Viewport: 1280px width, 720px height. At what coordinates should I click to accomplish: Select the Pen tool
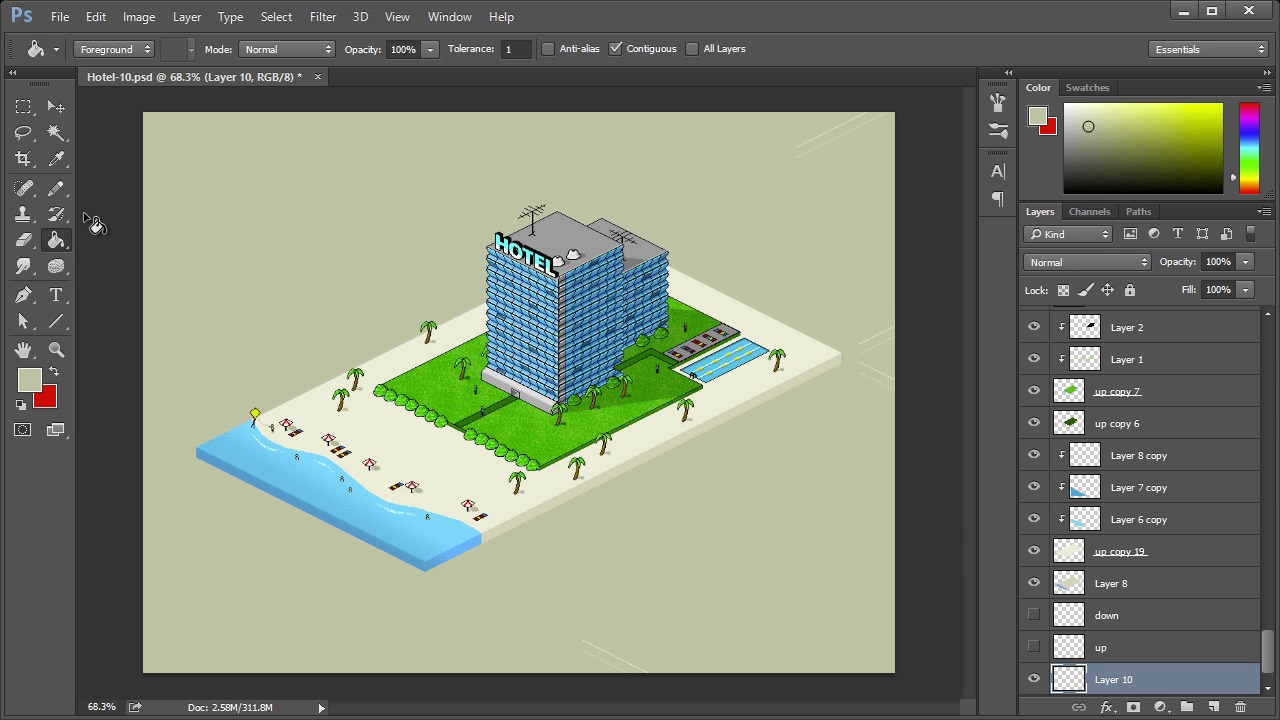23,295
